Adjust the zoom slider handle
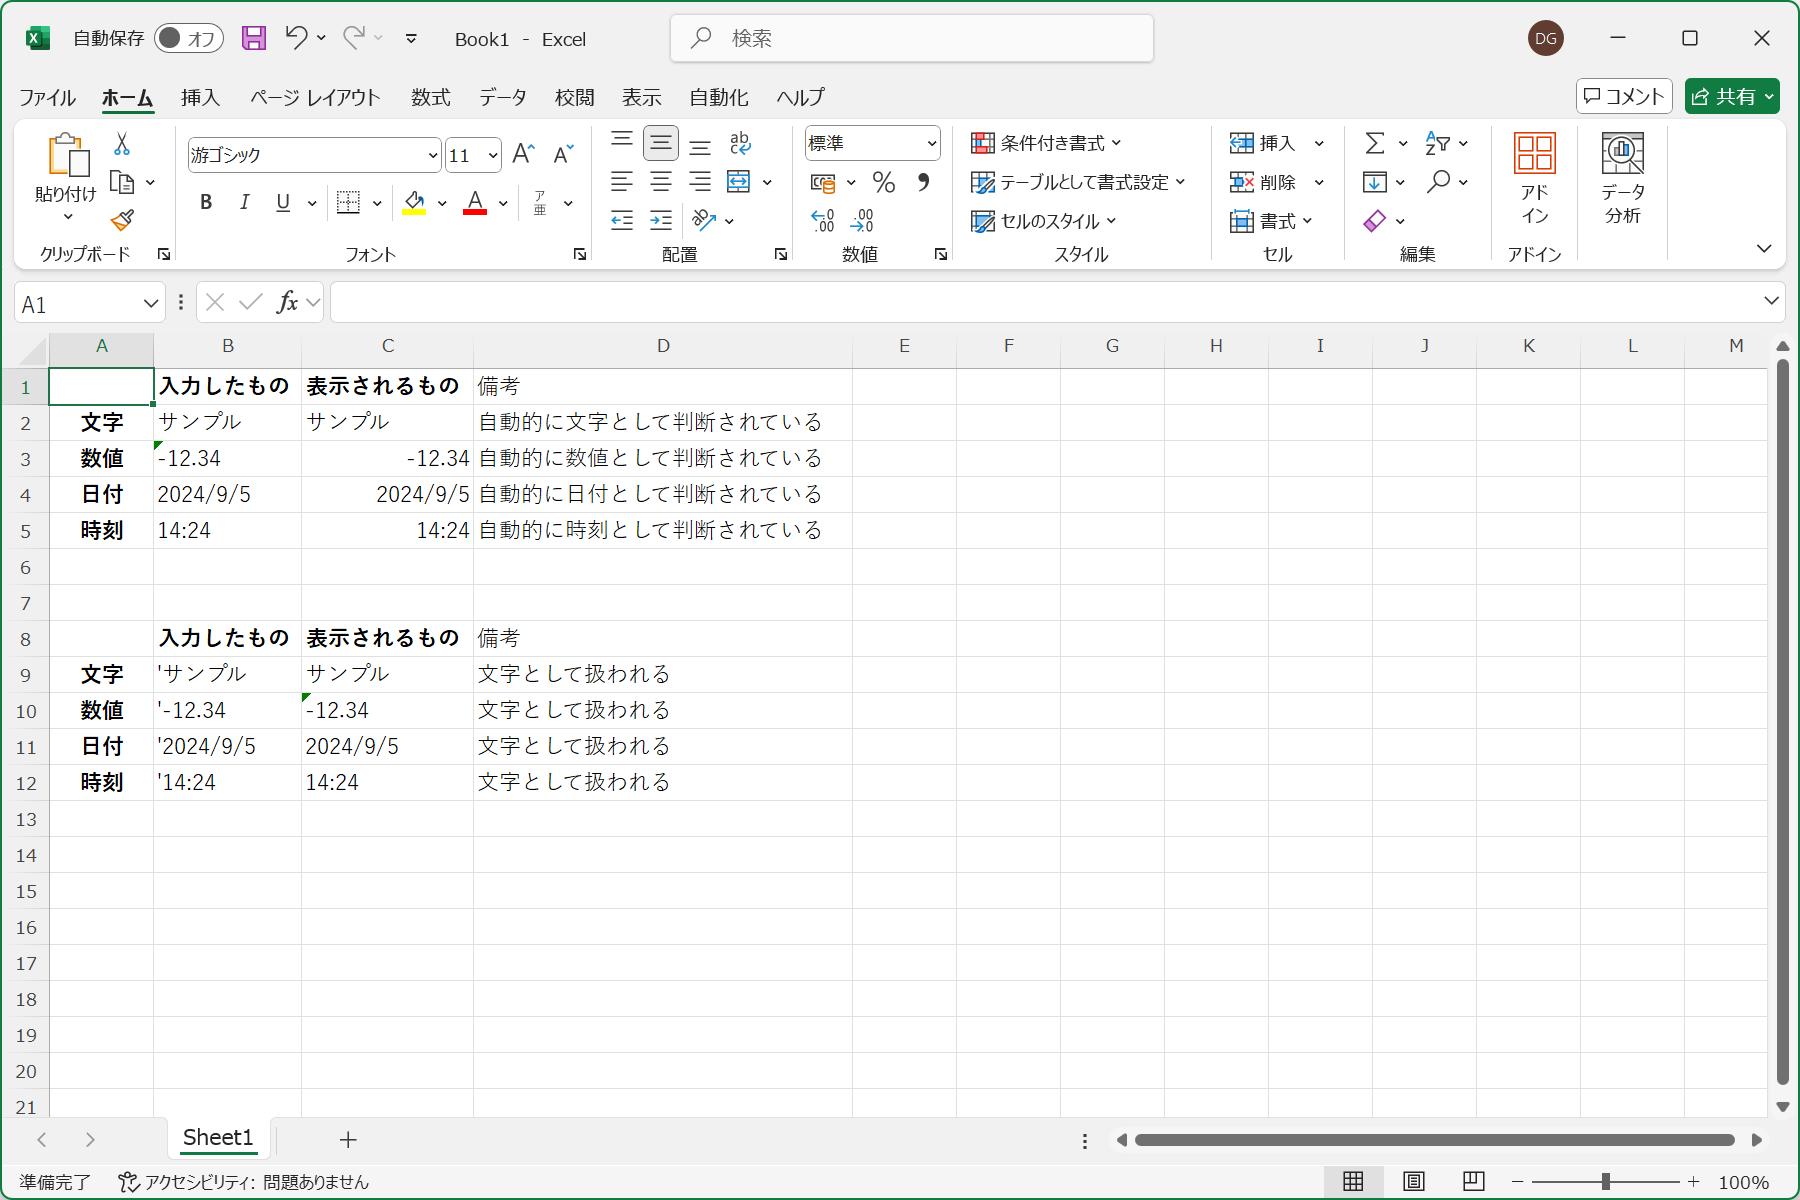 (1606, 1182)
